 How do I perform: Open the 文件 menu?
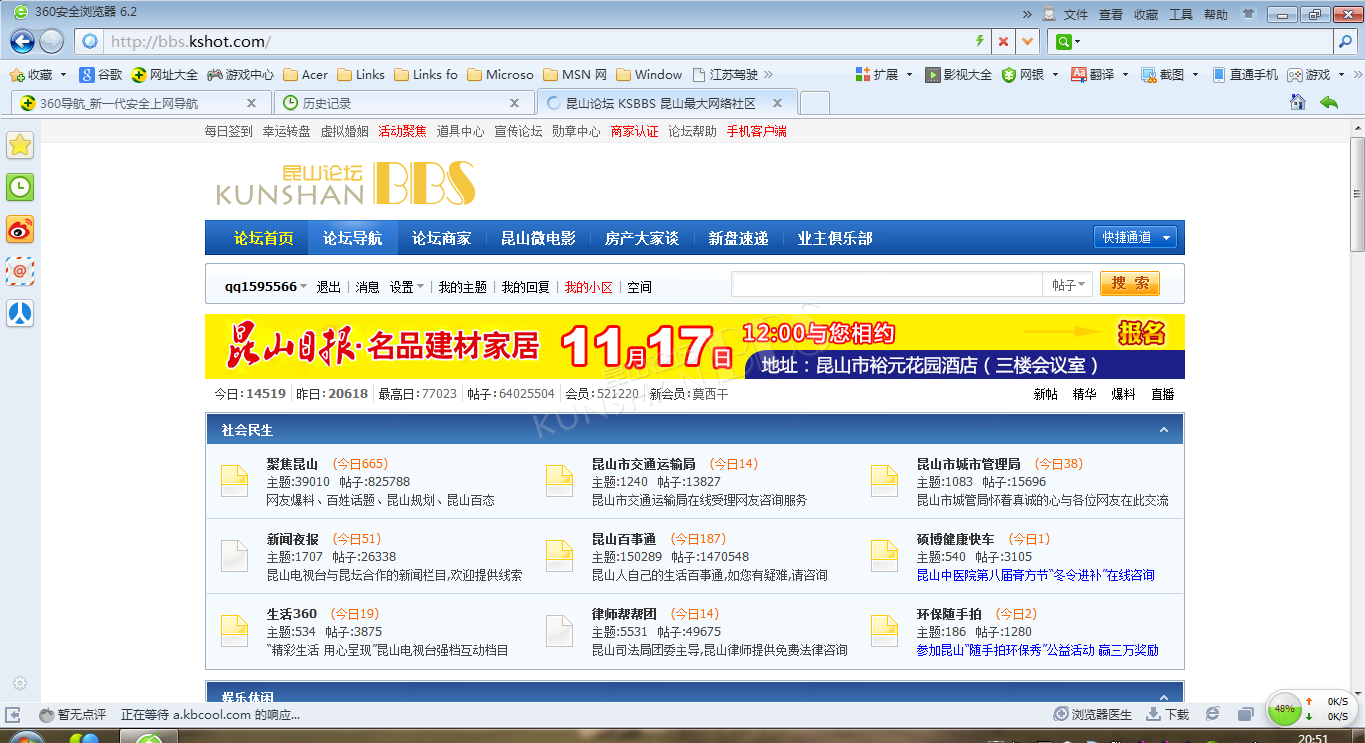pyautogui.click(x=1075, y=14)
